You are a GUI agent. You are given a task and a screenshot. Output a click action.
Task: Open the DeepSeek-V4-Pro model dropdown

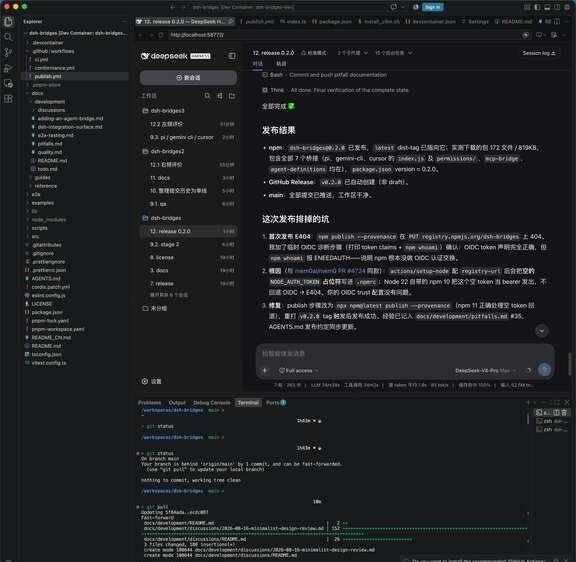(x=486, y=370)
